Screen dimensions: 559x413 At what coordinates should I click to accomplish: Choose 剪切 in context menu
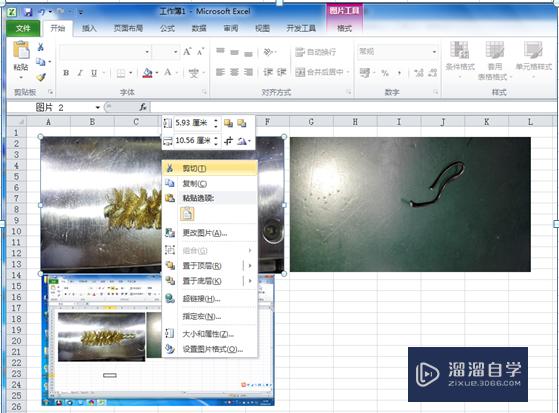[x=210, y=168]
